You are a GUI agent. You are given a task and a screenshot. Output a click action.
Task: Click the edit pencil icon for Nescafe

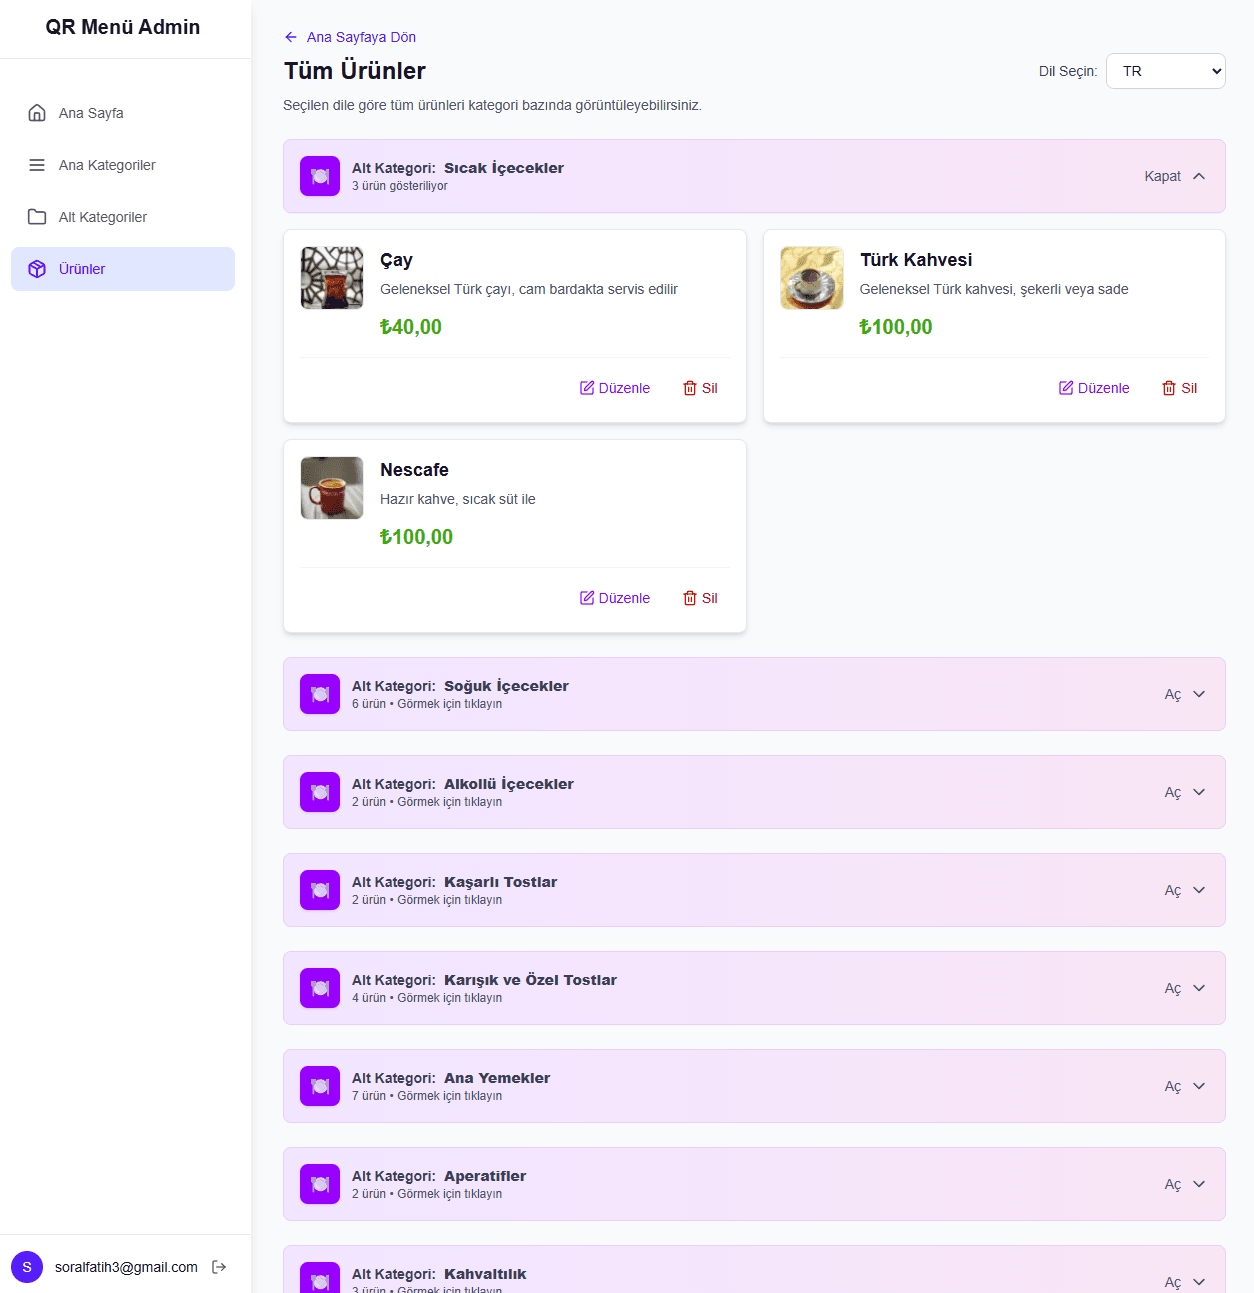[x=587, y=598]
